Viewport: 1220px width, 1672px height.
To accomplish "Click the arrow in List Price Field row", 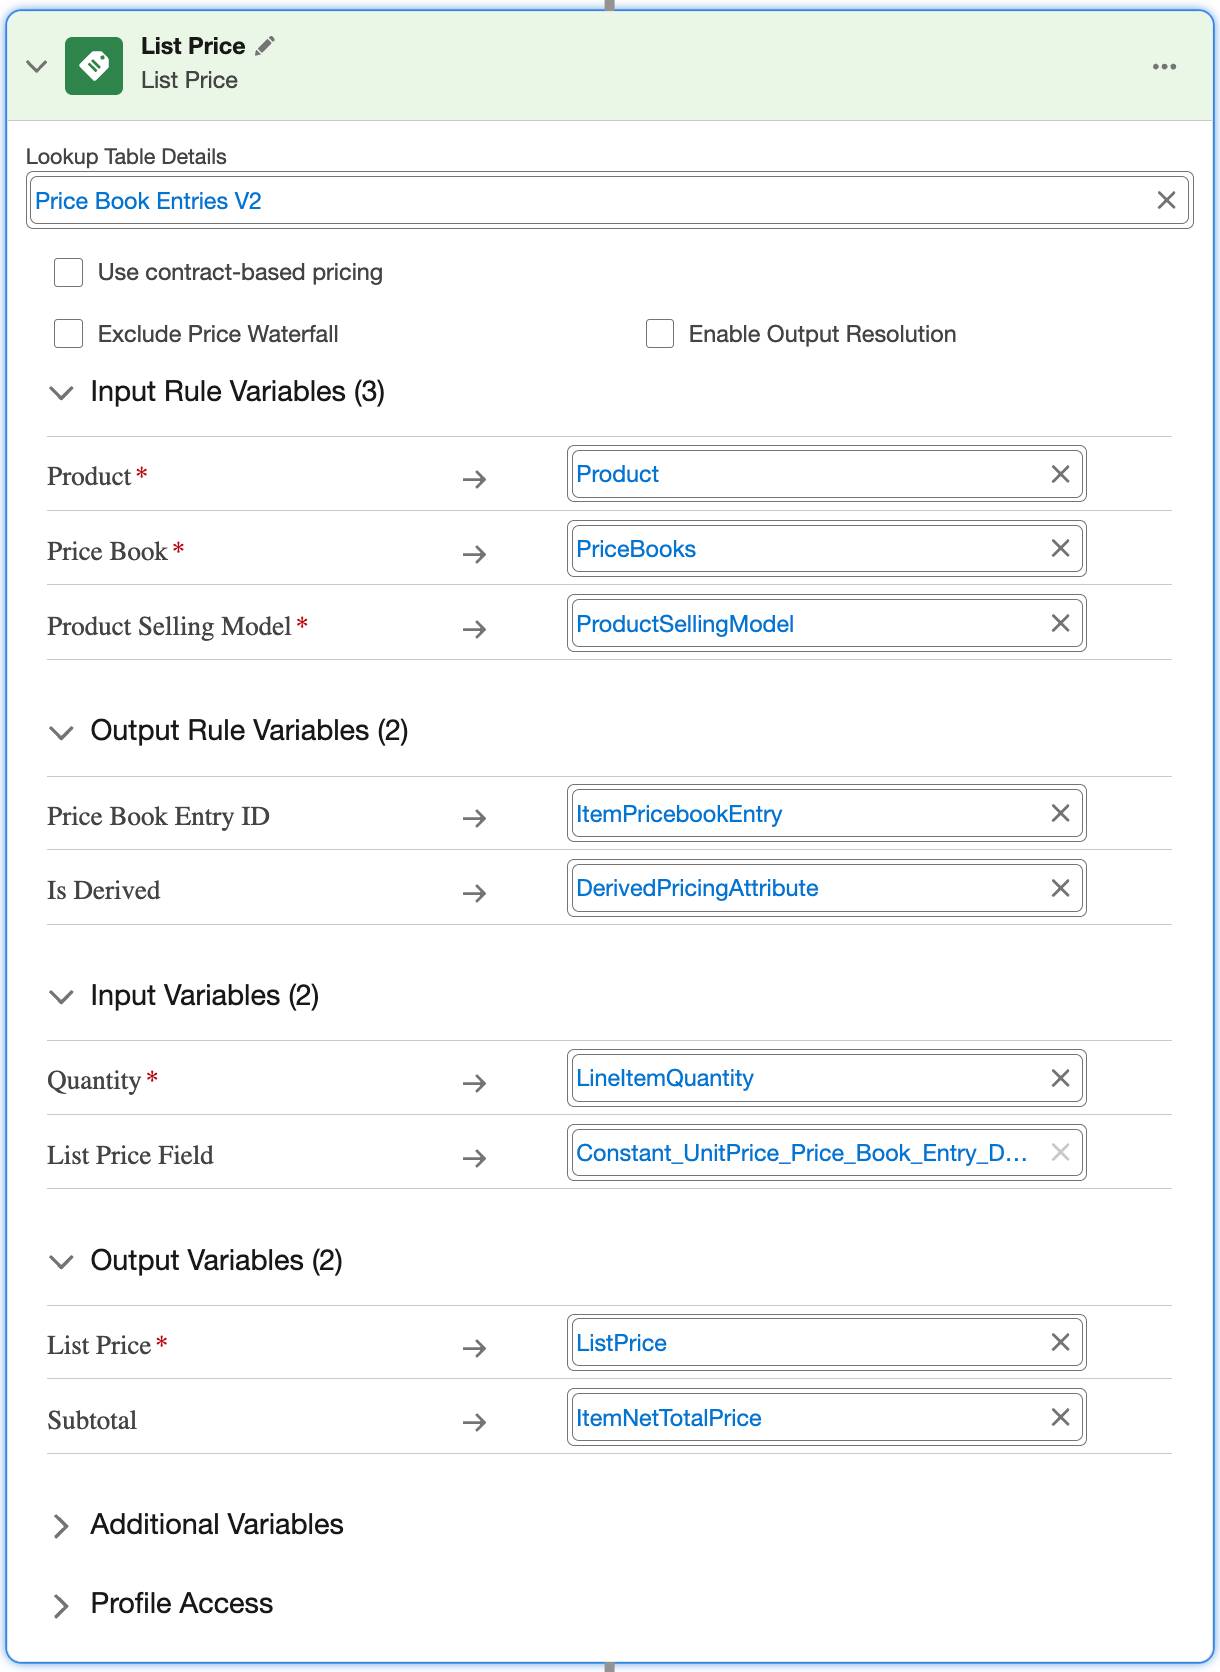I will point(475,1158).
